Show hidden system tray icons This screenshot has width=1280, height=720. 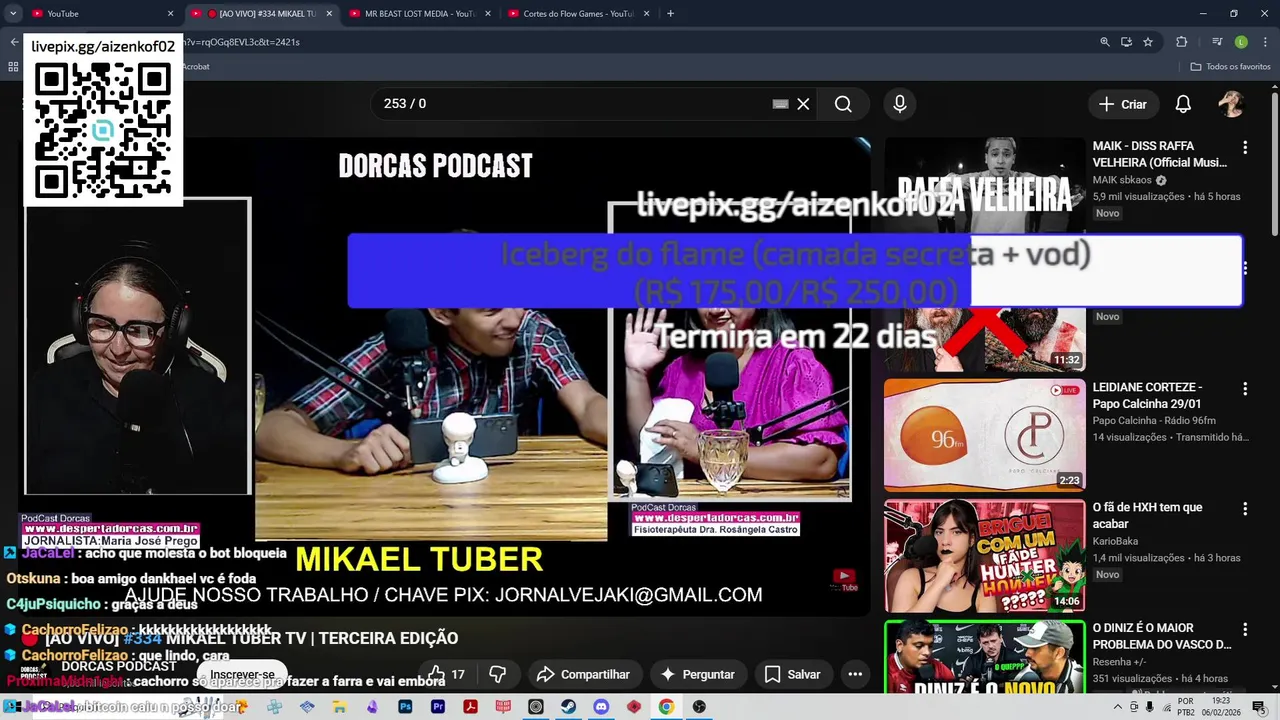[x=1118, y=707]
